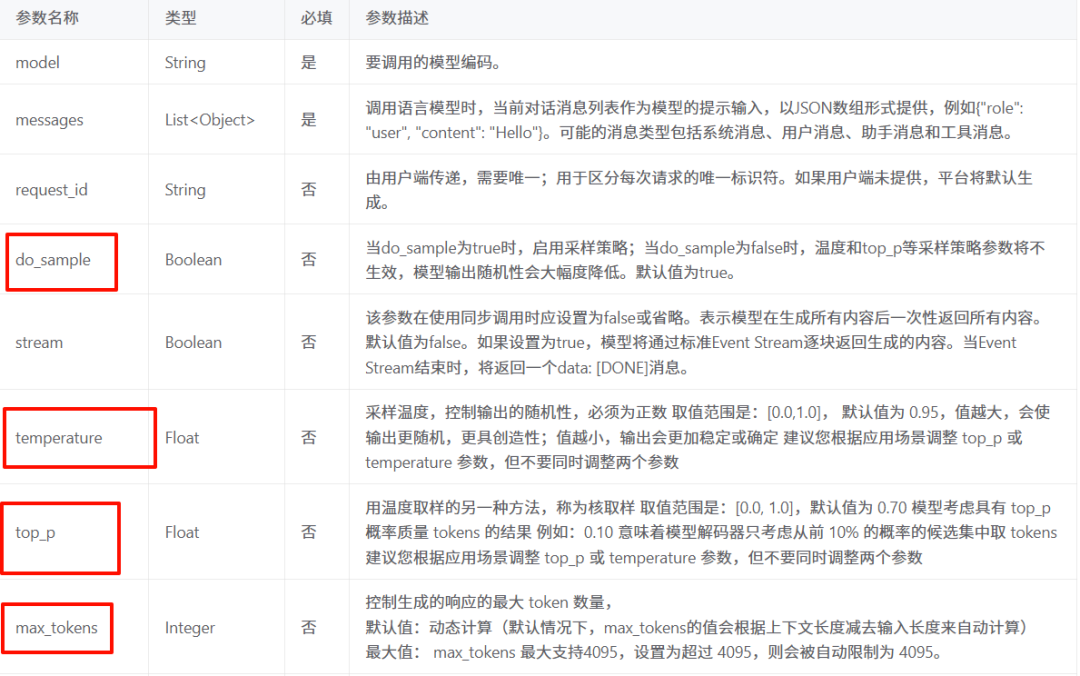Click 否 required cell in stream row
This screenshot has width=1080, height=676.
coord(309,342)
